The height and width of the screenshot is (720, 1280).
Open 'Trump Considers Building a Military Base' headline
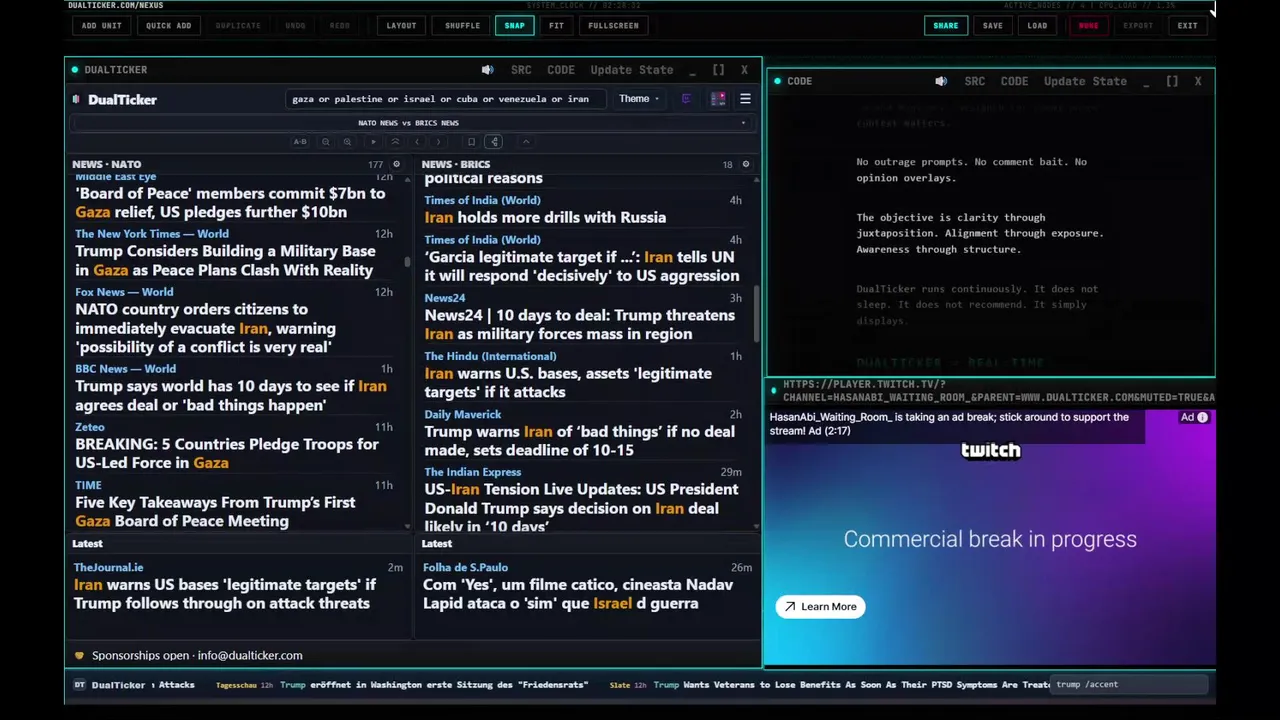[224, 261]
